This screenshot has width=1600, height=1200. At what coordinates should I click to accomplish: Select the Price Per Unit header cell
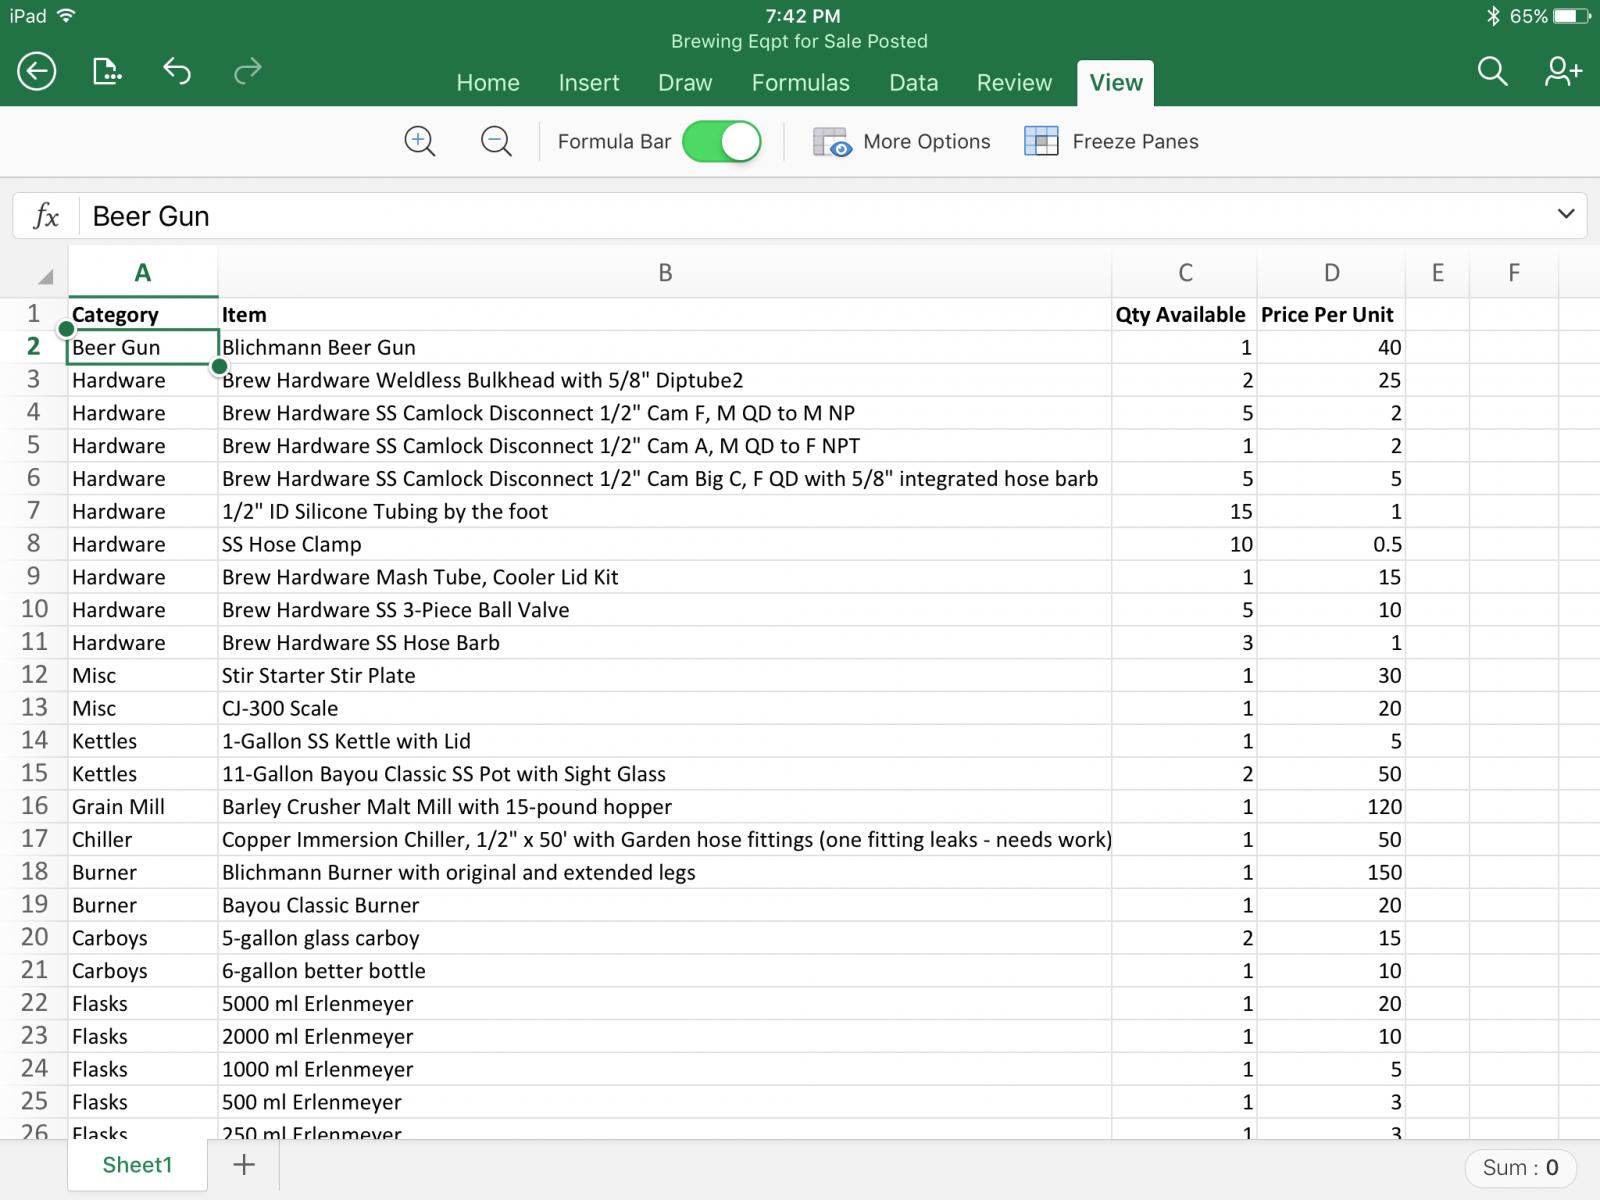coord(1331,314)
